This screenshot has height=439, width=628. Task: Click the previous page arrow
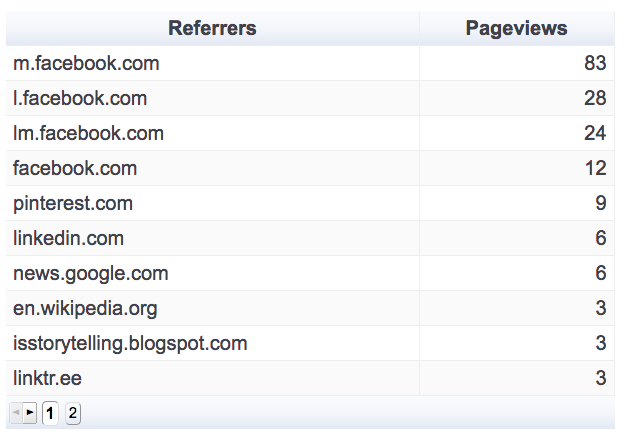click(16, 412)
